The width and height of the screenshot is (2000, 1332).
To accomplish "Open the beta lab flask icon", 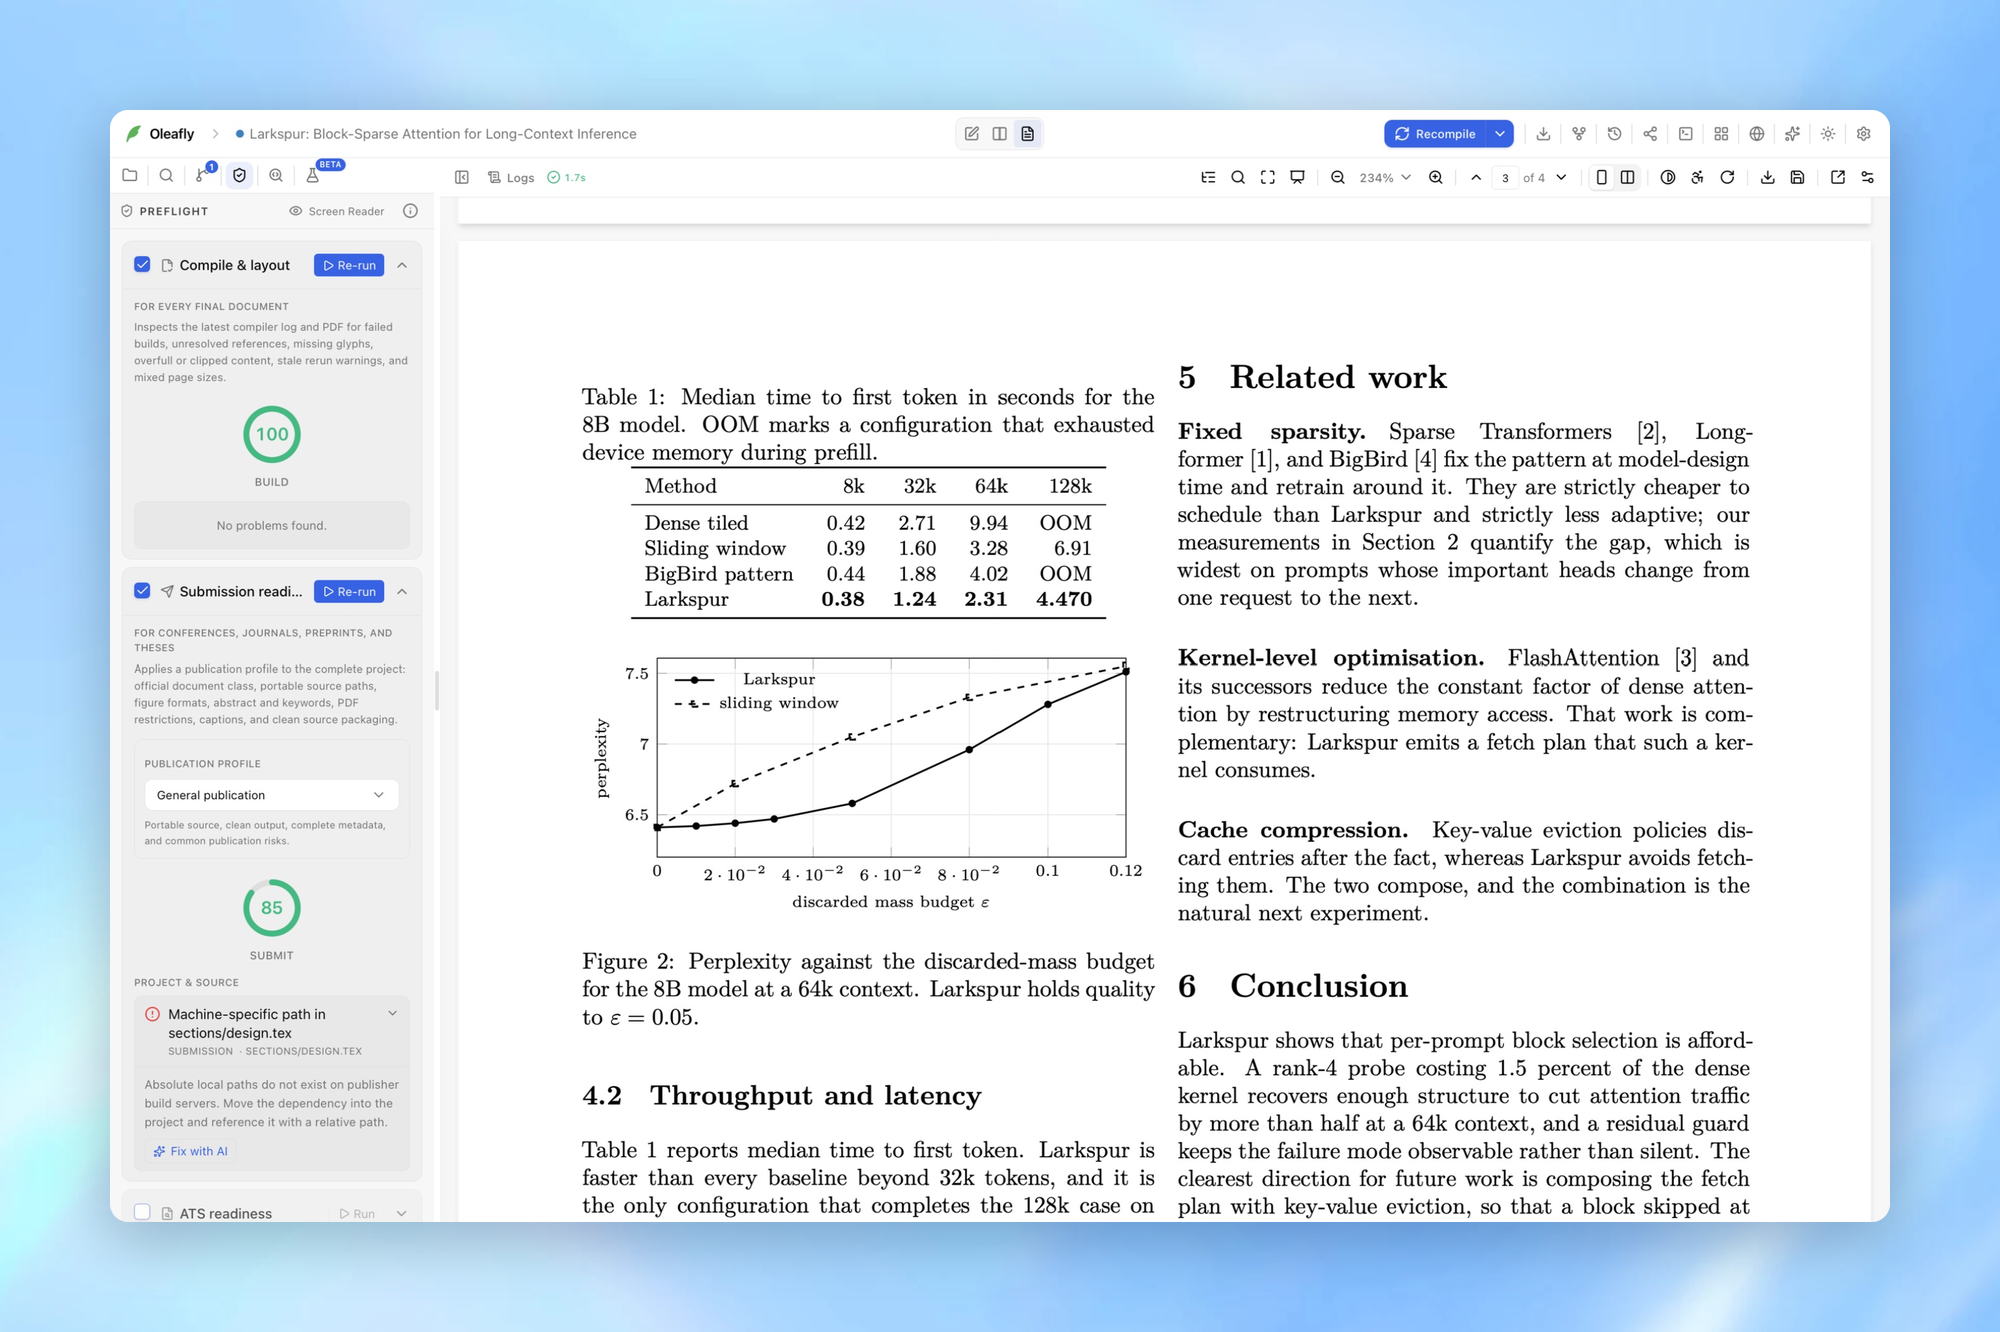I will (x=312, y=175).
